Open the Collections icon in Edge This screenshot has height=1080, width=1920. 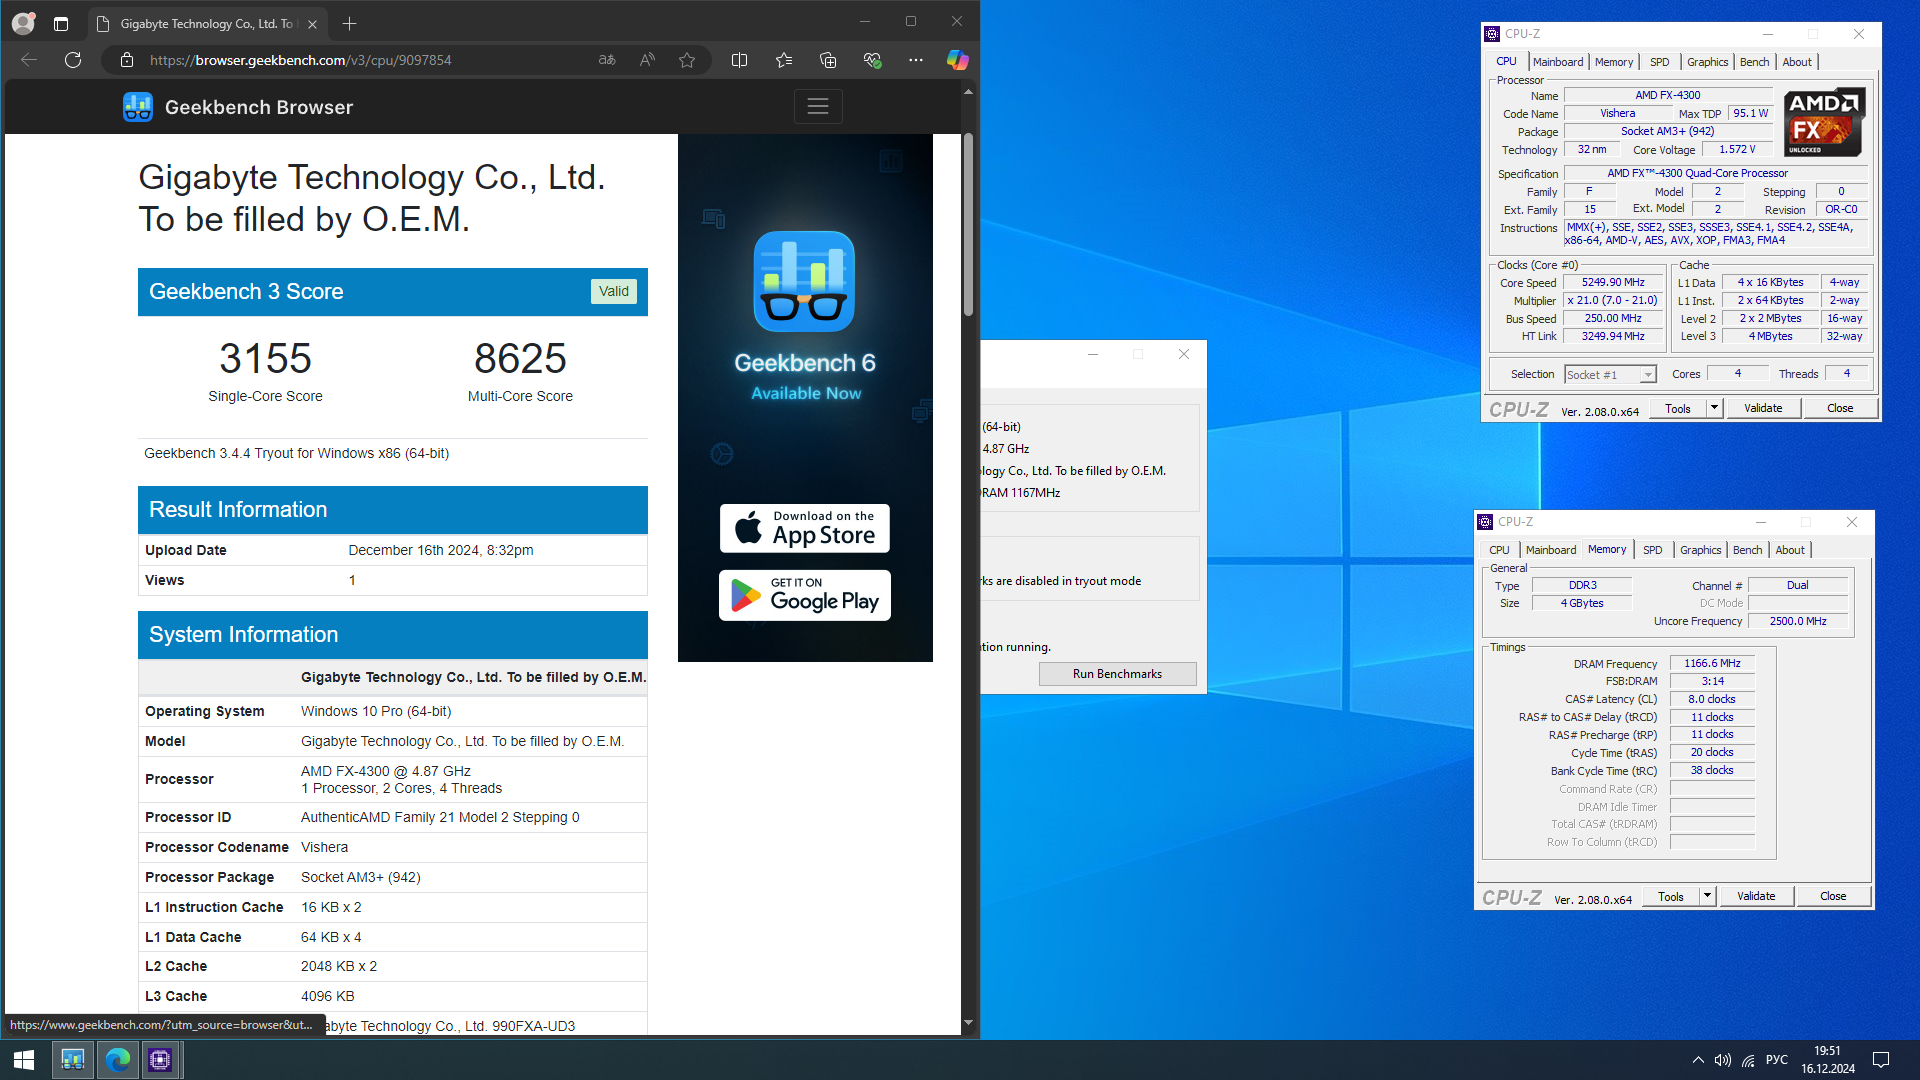coord(828,60)
